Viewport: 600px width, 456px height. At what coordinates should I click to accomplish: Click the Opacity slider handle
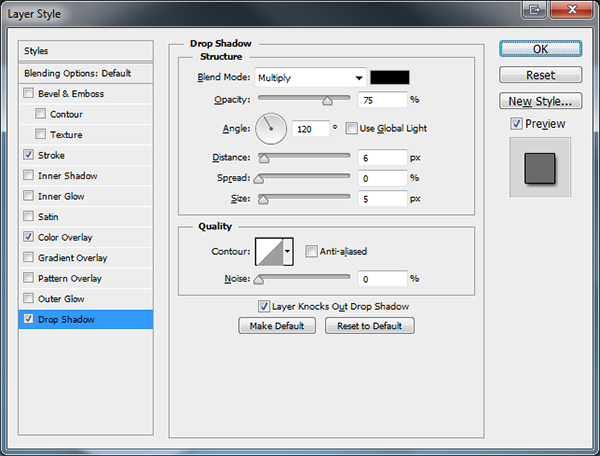point(327,101)
